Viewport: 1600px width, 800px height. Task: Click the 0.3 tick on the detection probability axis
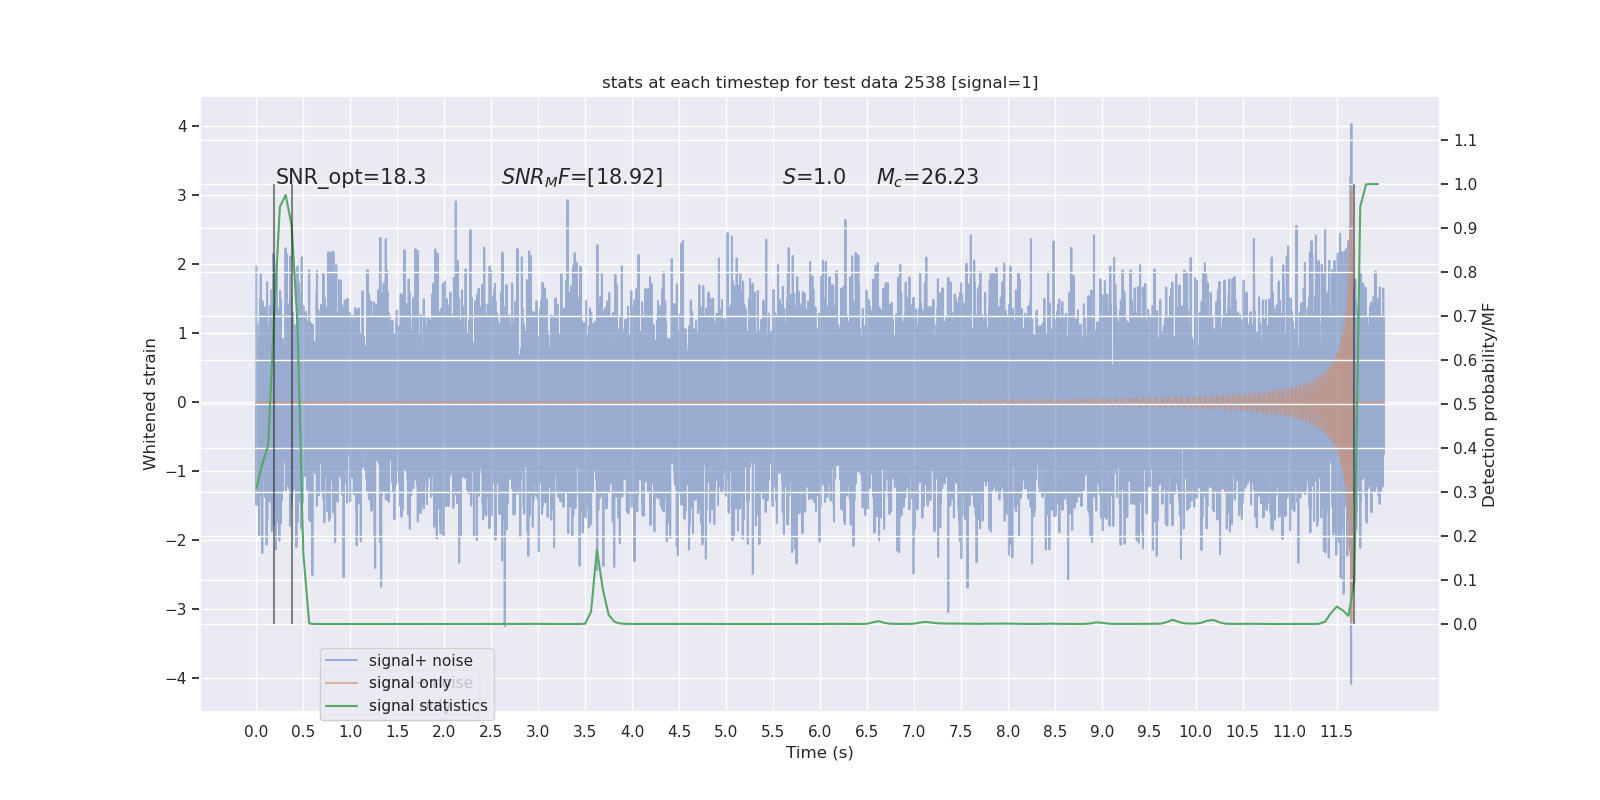1465,492
